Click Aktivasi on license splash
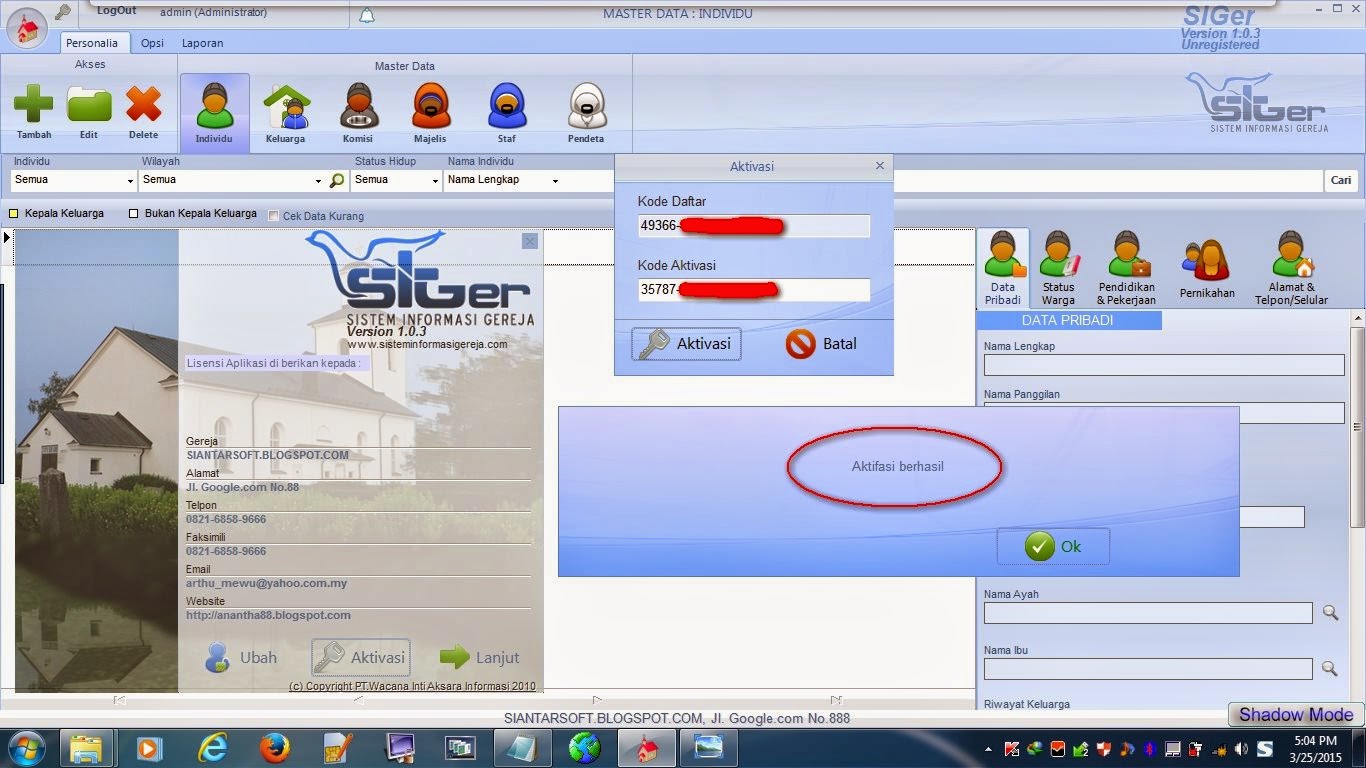The width and height of the screenshot is (1366, 768). 361,658
